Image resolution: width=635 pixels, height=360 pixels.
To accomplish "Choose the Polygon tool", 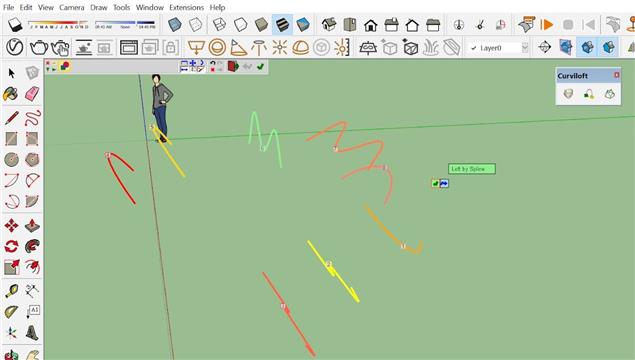I will coord(32,160).
